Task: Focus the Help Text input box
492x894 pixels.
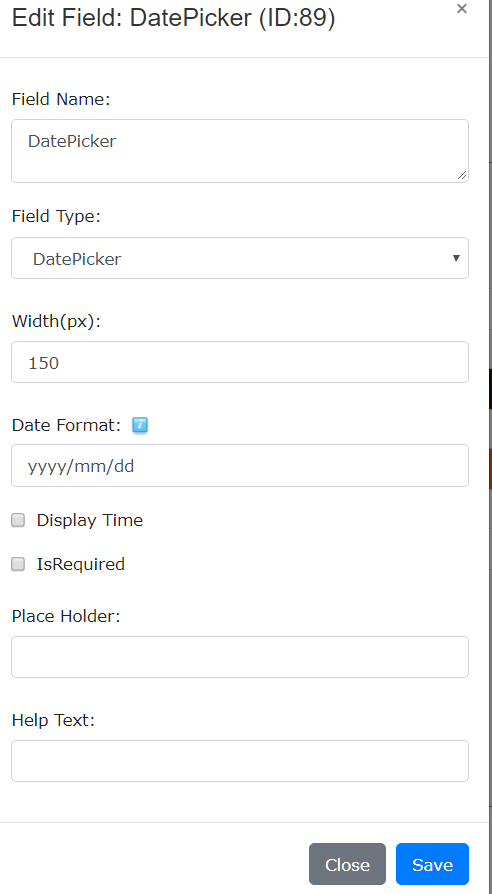Action: [240, 761]
